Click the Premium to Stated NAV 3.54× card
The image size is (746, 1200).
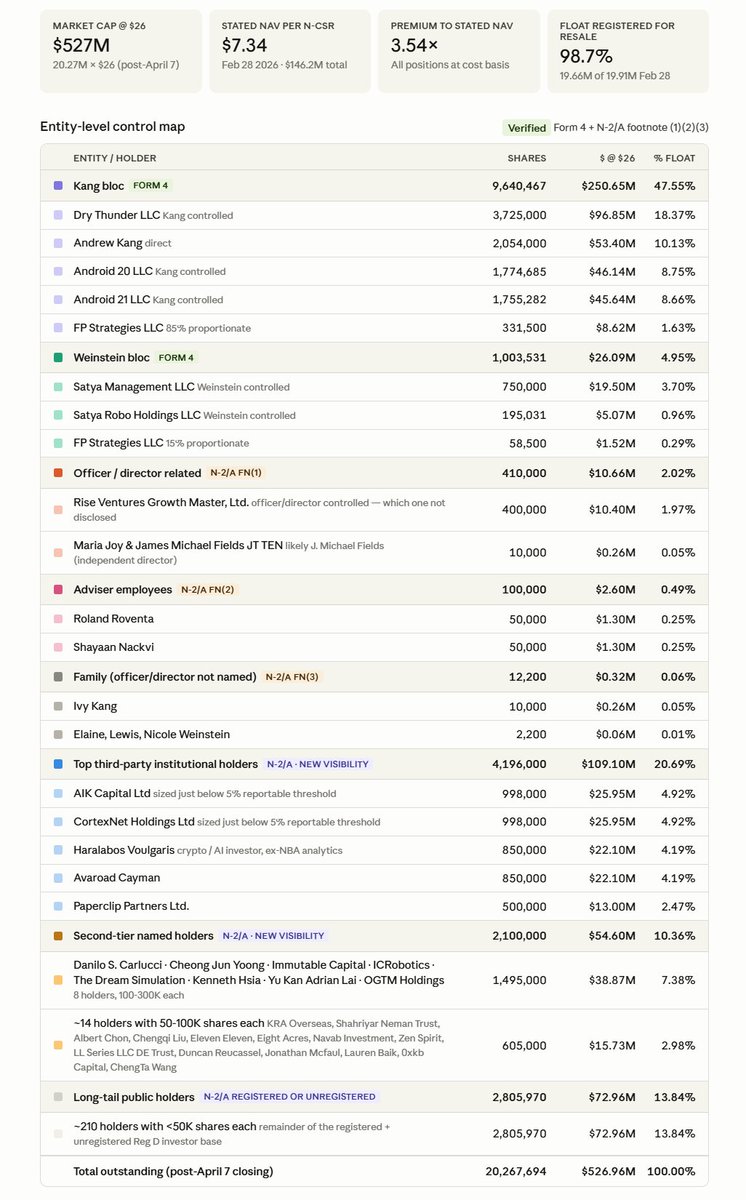[x=458, y=51]
